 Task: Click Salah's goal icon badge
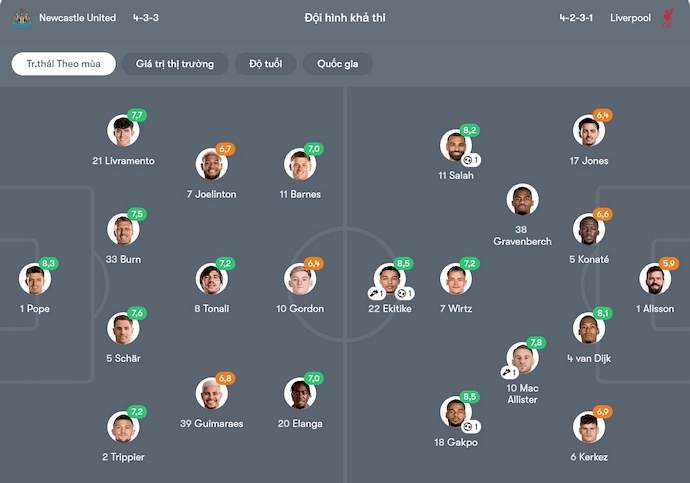point(472,160)
